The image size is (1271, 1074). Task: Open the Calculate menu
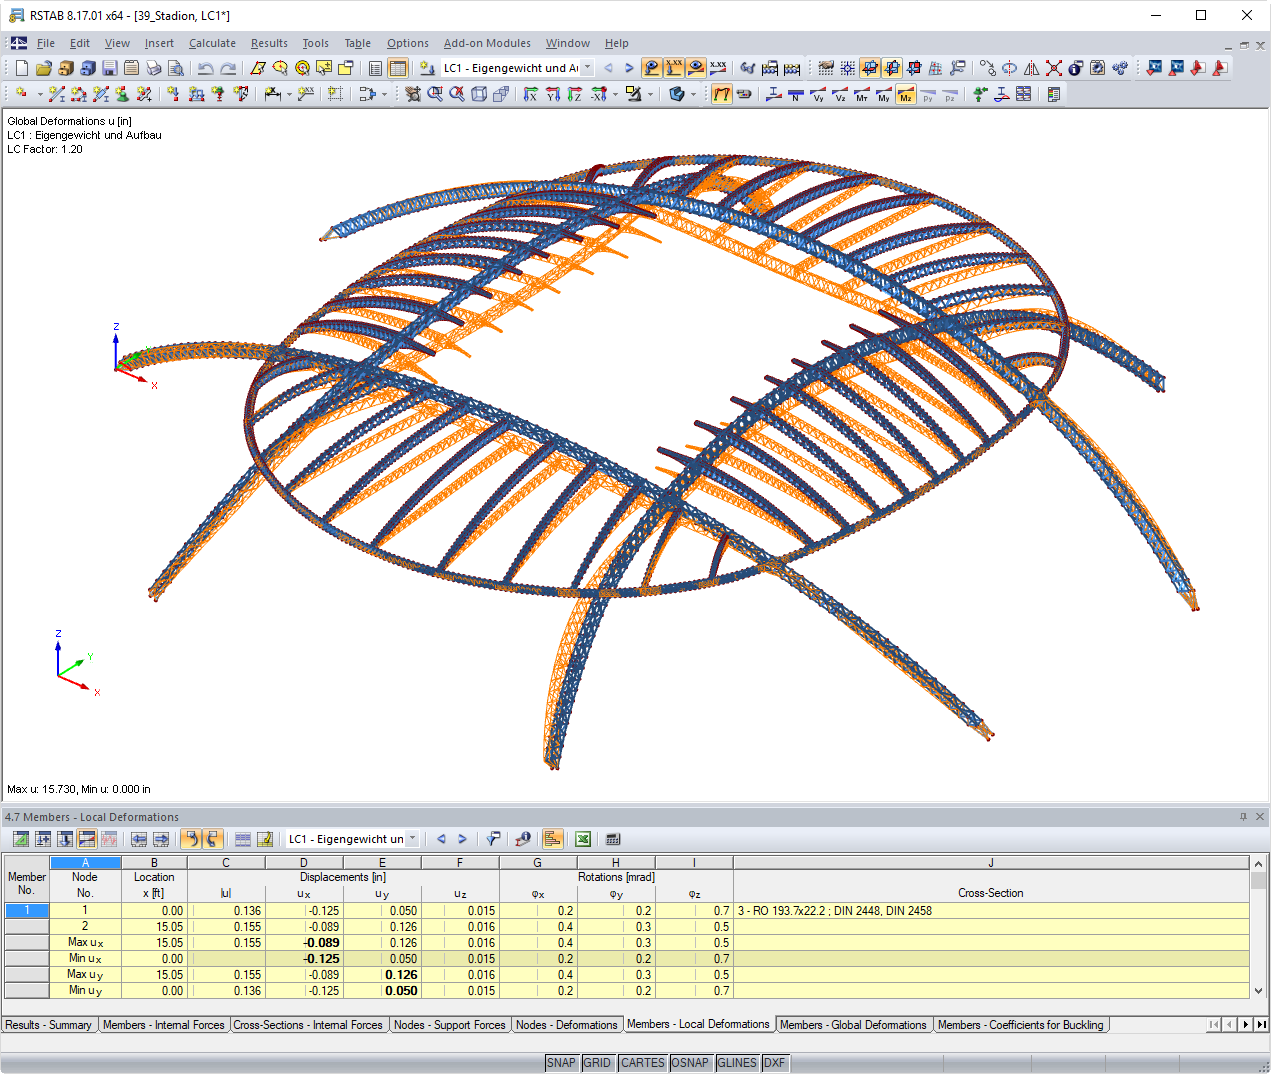point(212,43)
